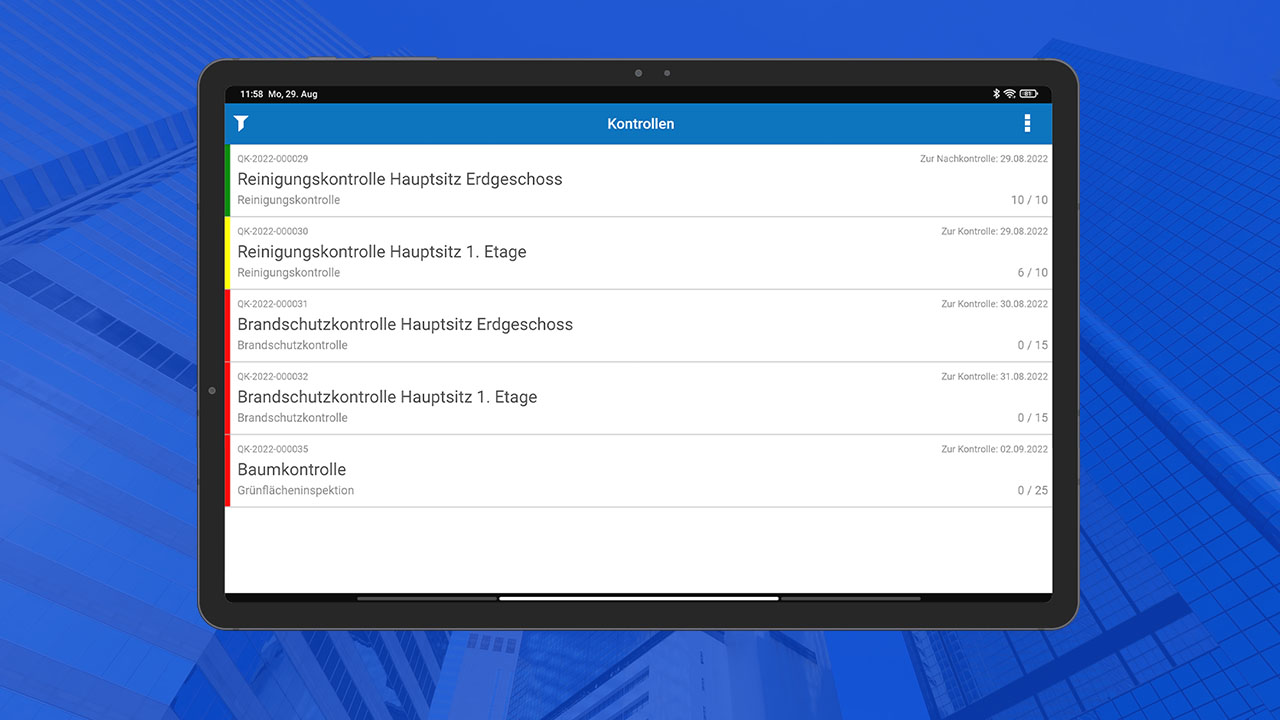The image size is (1280, 720).
Task: Tap the Mo, 29. Aug date
Action: click(x=292, y=94)
